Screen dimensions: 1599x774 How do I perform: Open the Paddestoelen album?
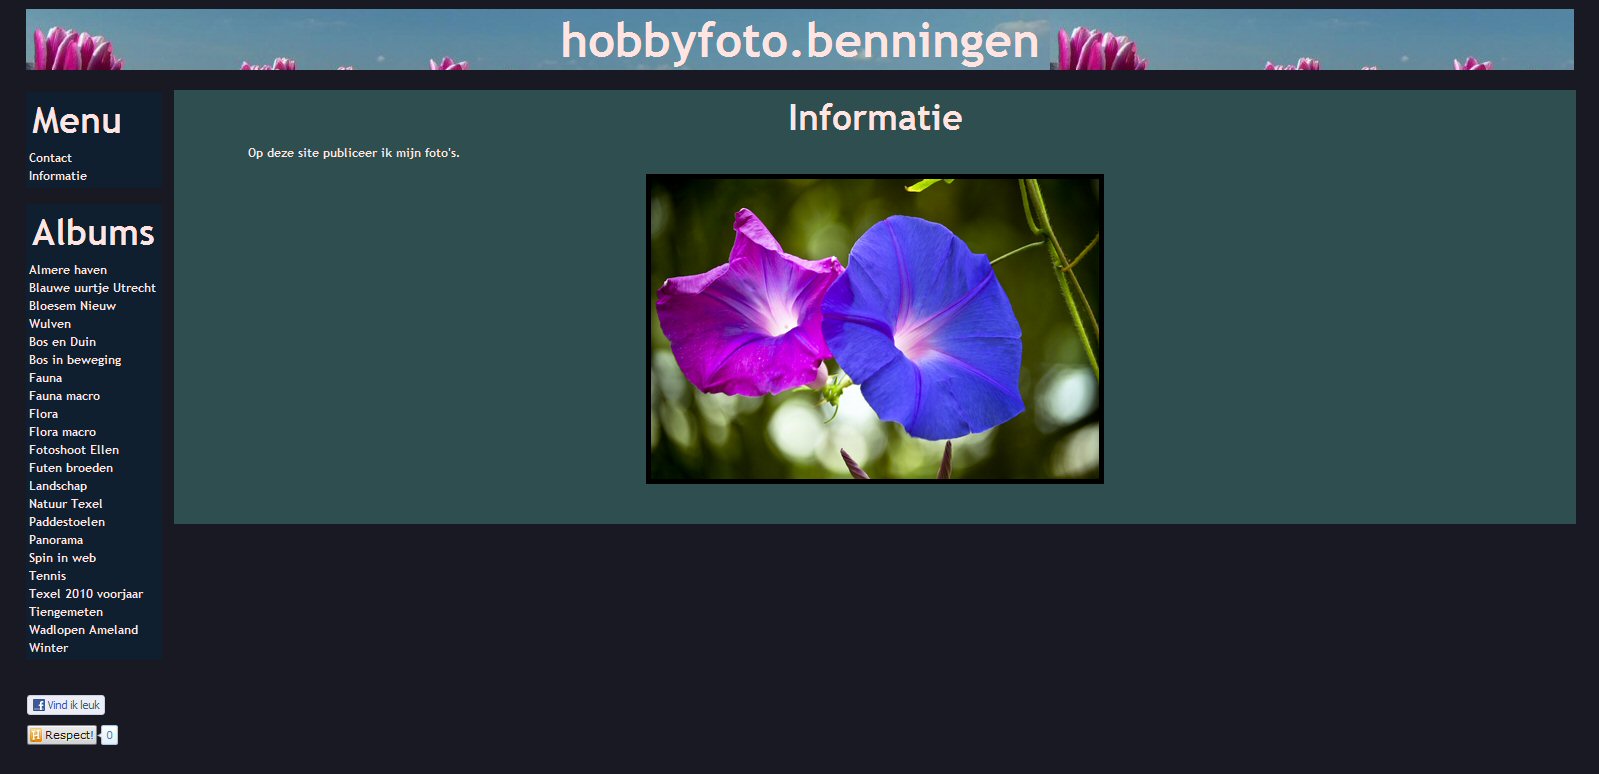[x=67, y=522]
